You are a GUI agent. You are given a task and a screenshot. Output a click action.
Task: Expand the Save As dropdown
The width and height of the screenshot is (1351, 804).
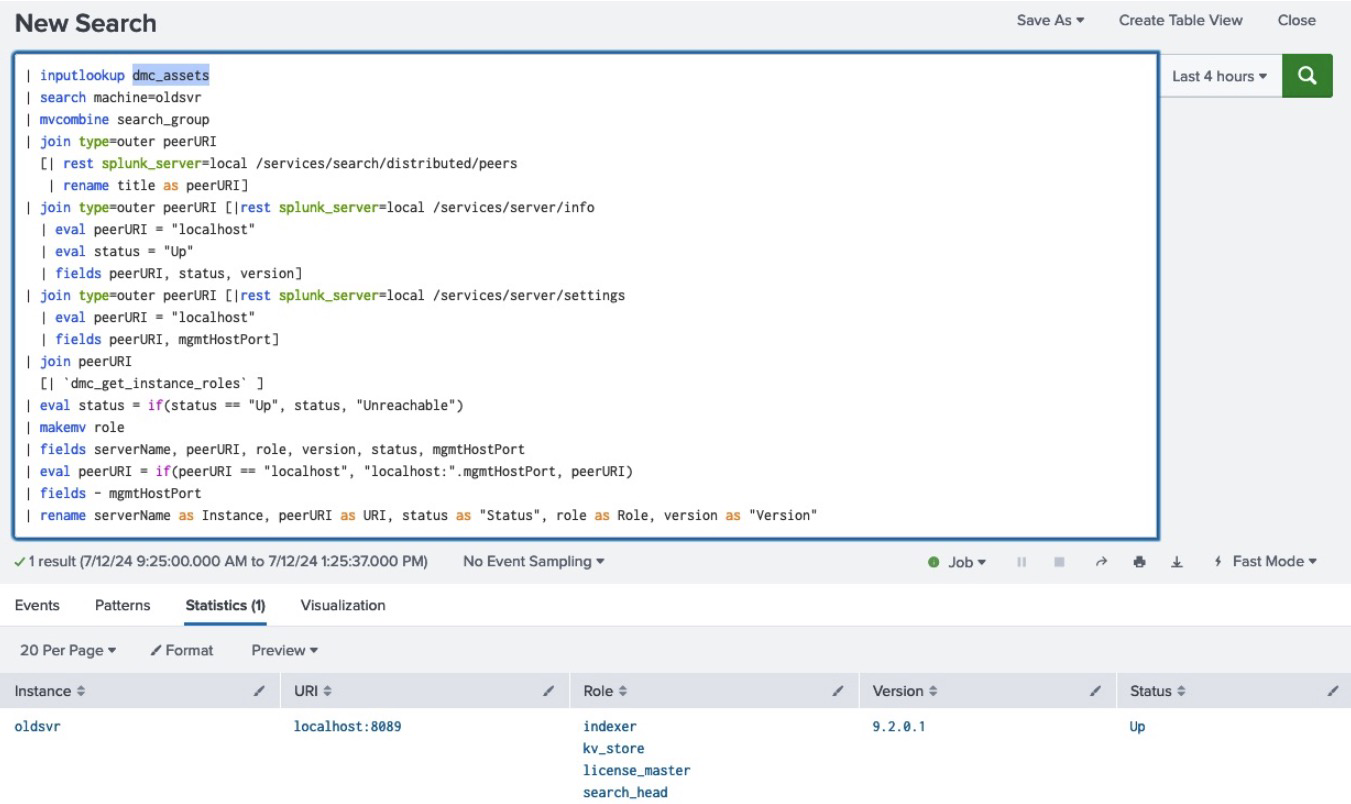(1050, 21)
